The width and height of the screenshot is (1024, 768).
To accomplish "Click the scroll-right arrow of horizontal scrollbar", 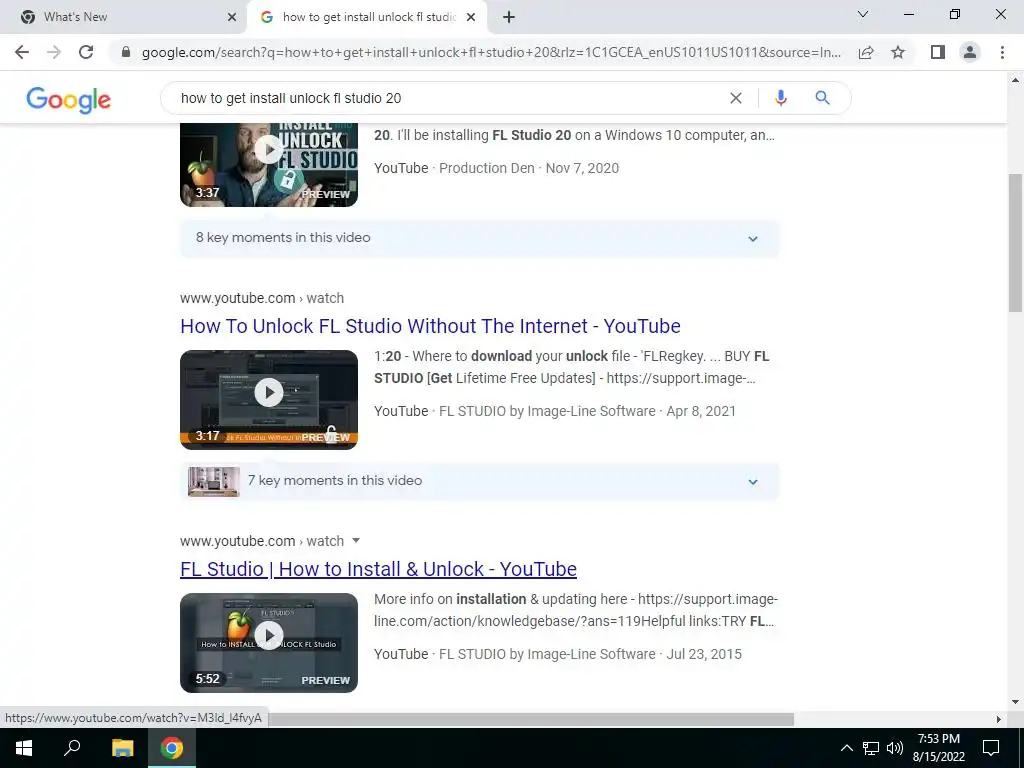I will click(998, 719).
